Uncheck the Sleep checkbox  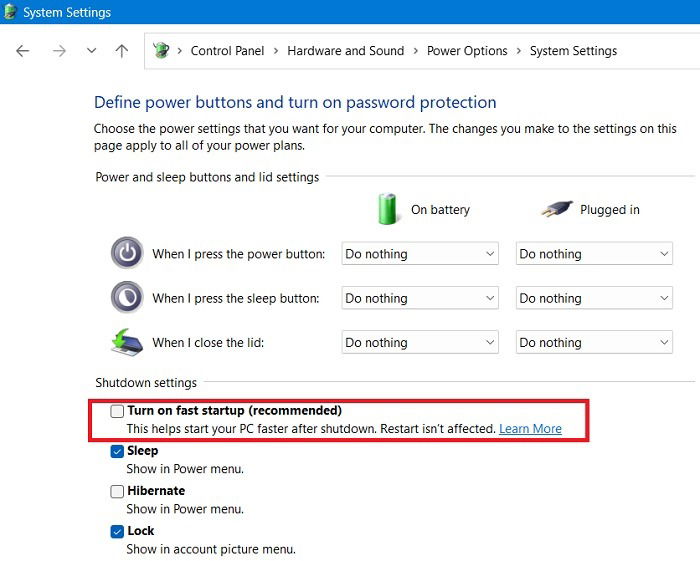(118, 451)
